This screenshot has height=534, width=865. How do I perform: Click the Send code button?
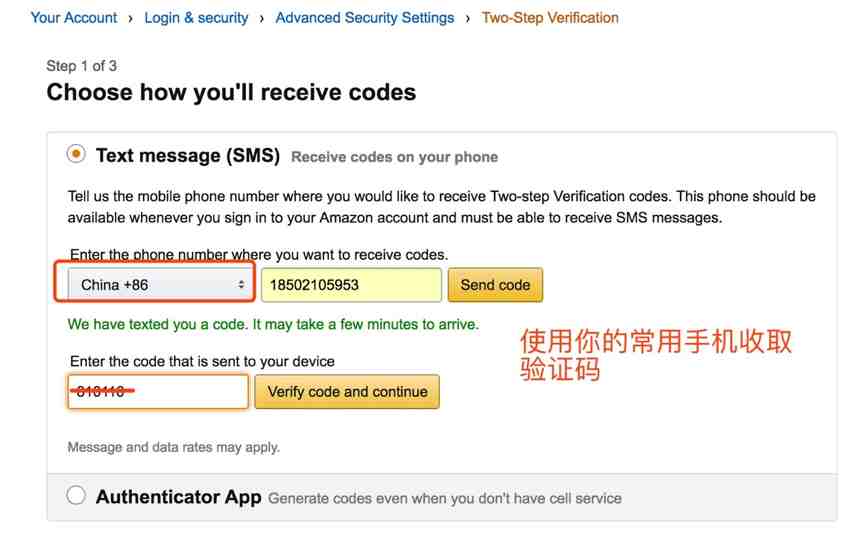[x=495, y=285]
